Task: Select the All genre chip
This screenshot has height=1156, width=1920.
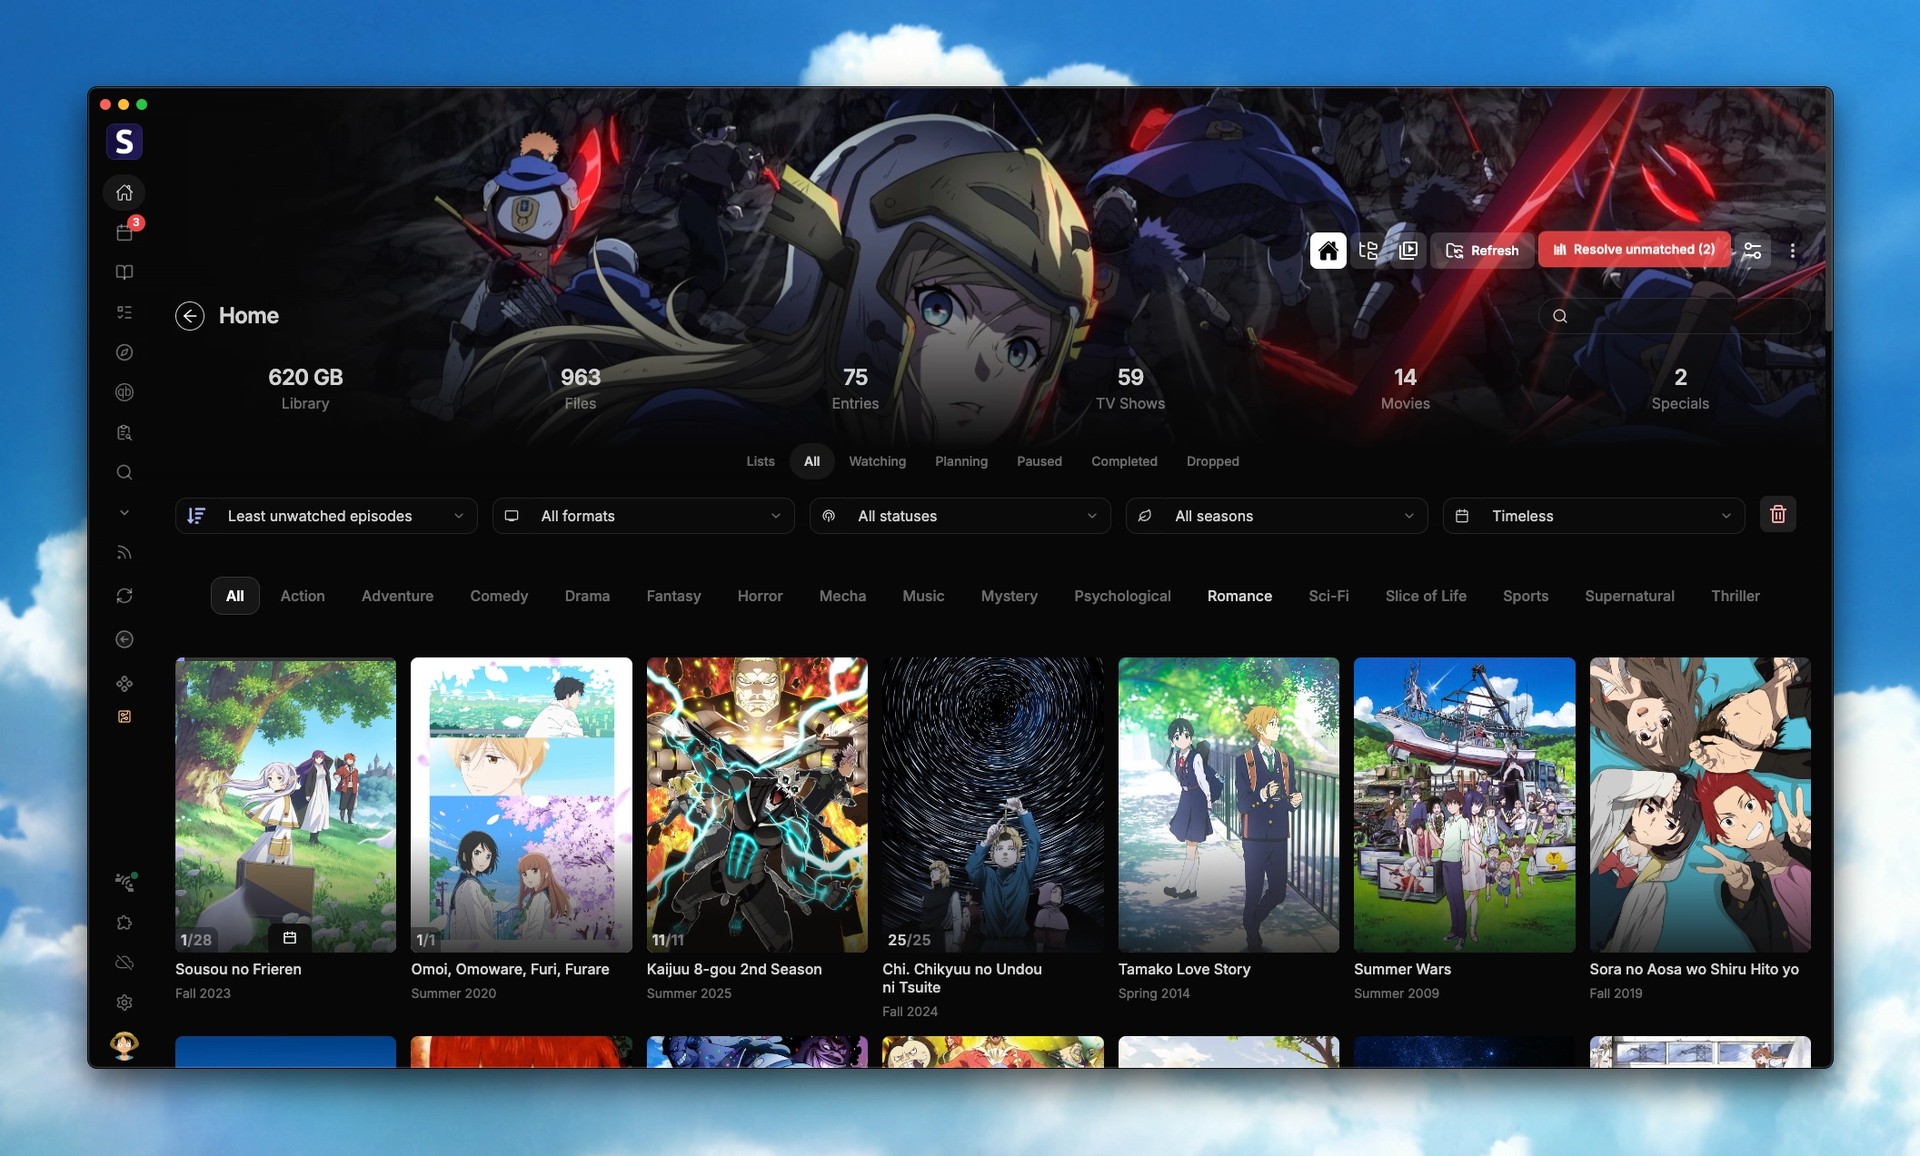Action: pyautogui.click(x=235, y=596)
